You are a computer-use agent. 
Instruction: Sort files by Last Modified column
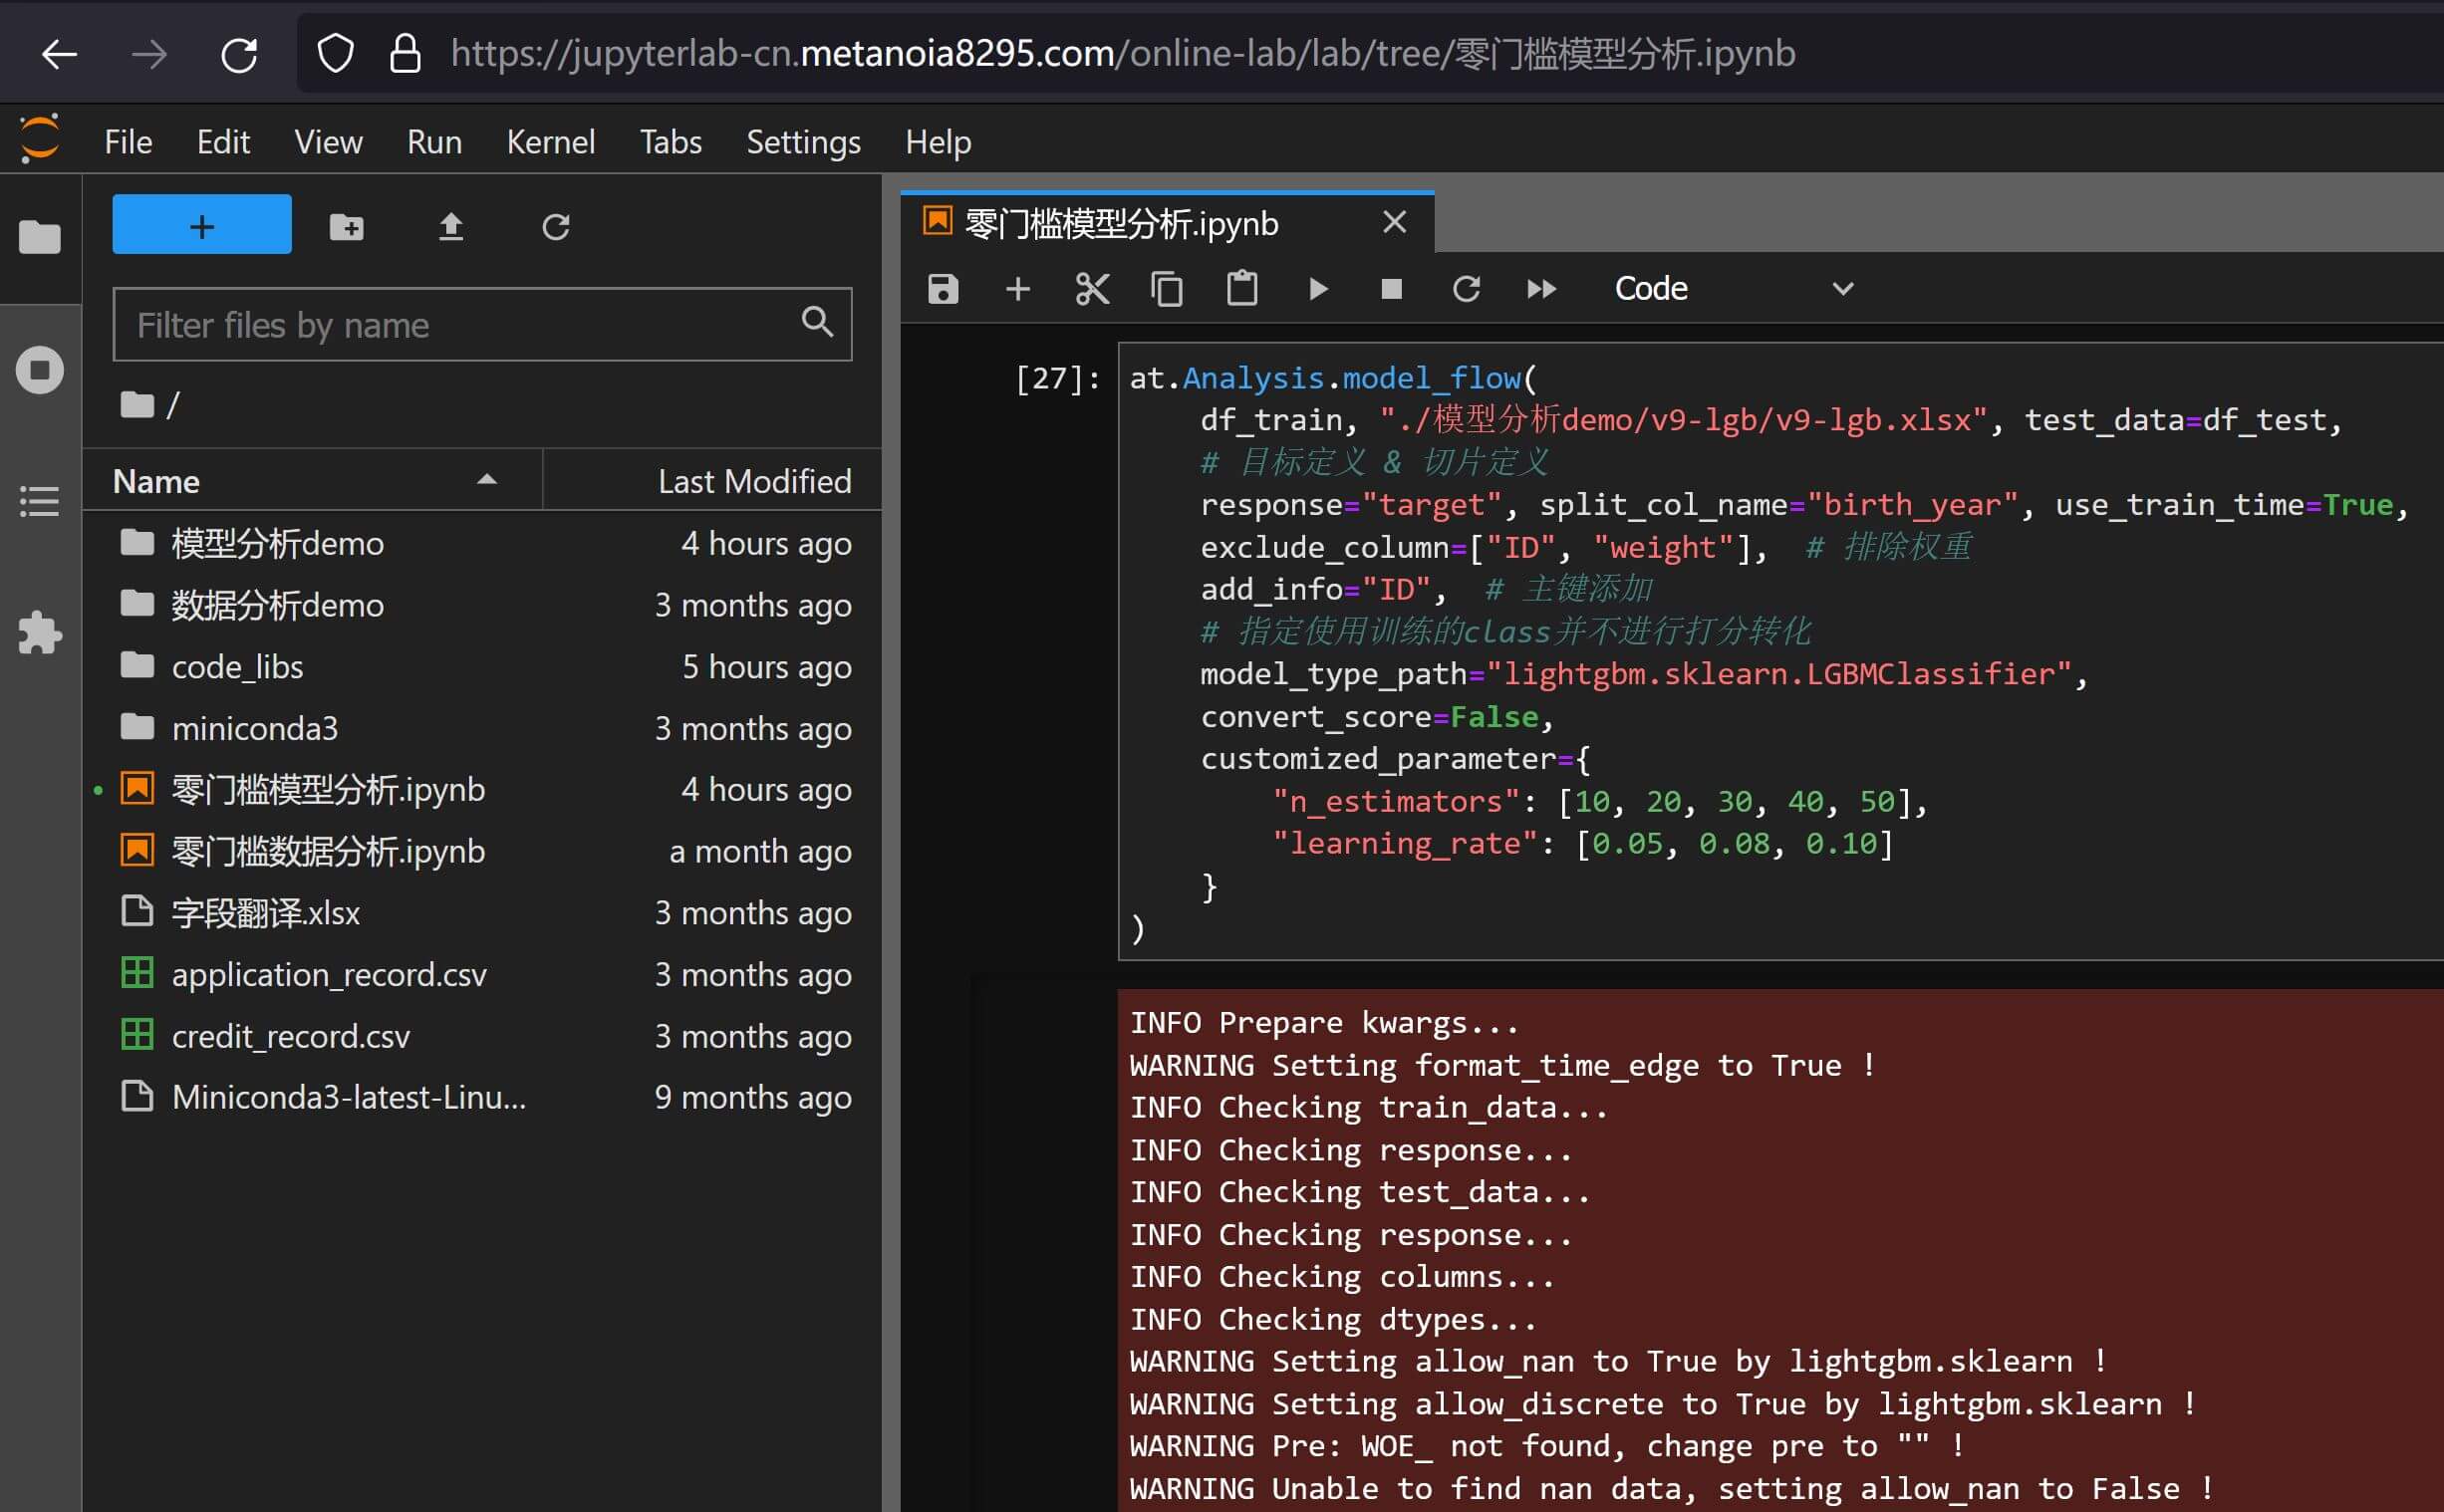tap(754, 482)
